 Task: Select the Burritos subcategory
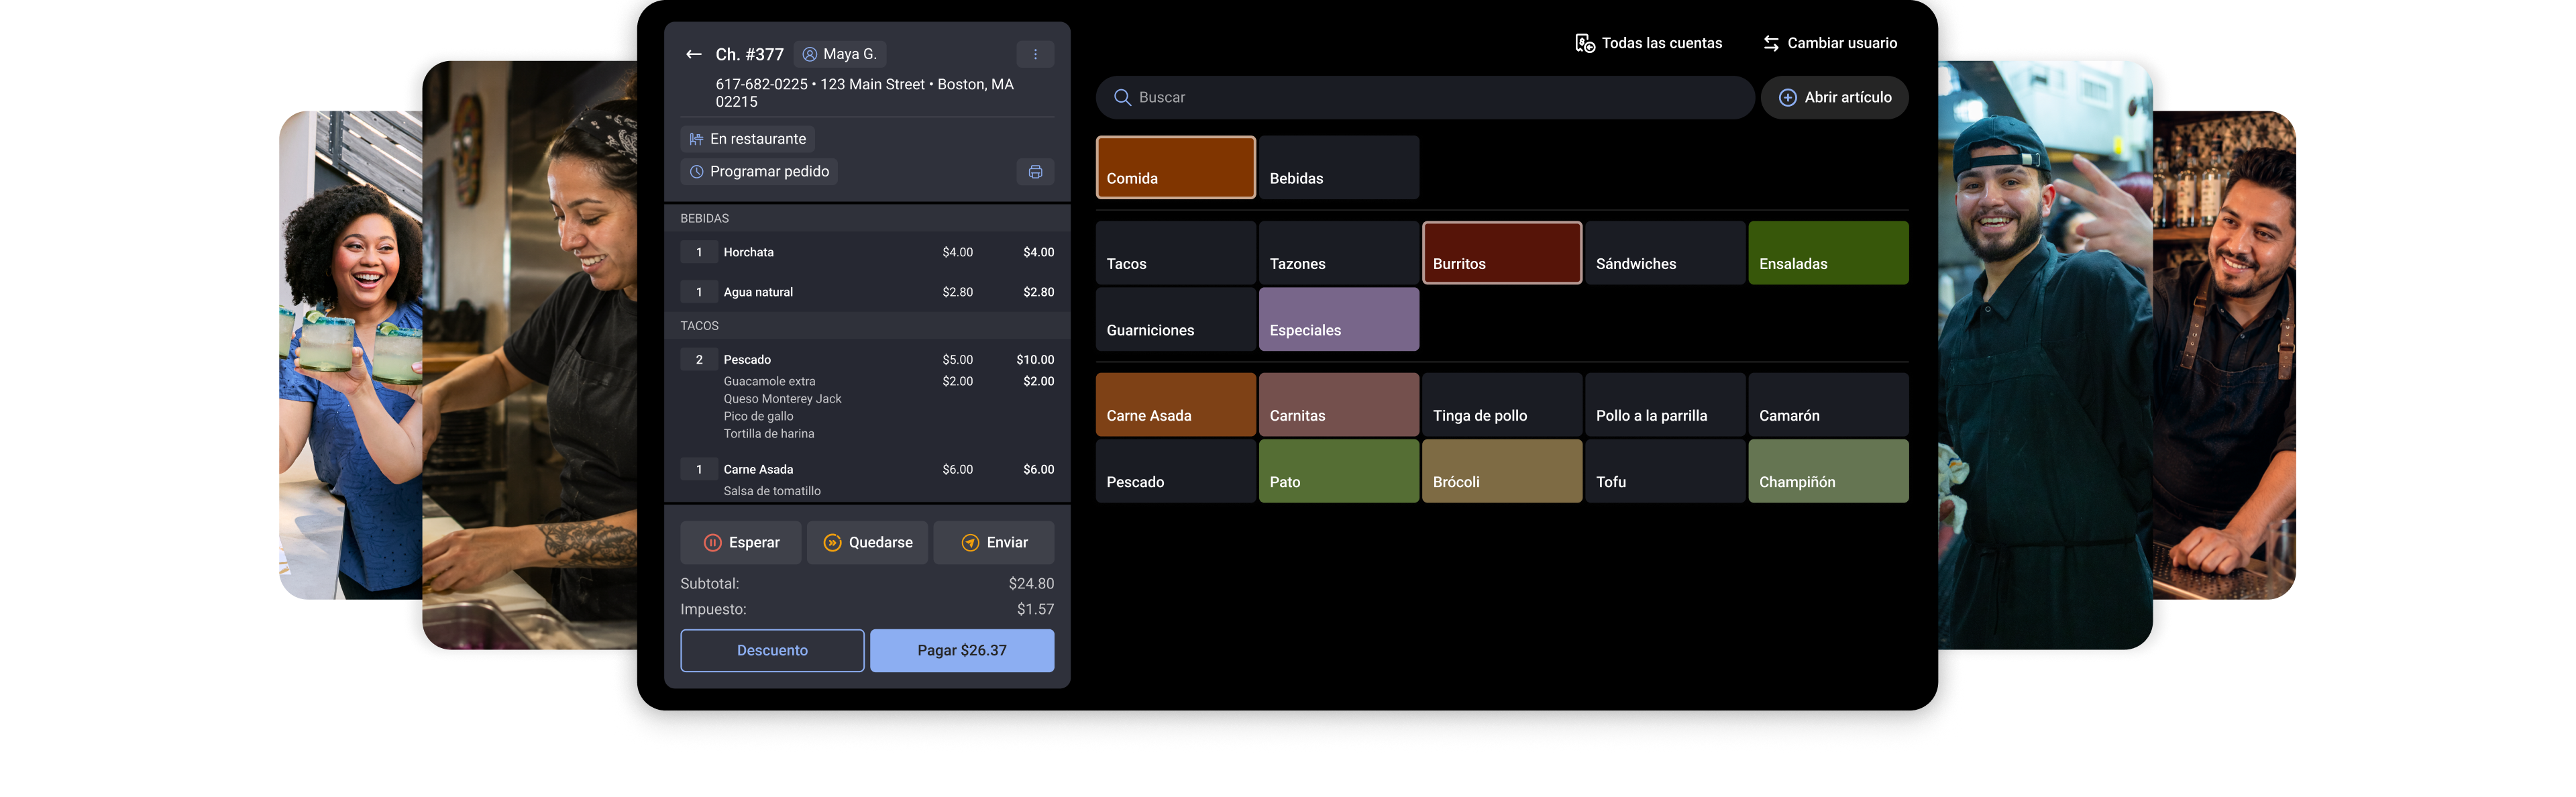[x=1502, y=253]
